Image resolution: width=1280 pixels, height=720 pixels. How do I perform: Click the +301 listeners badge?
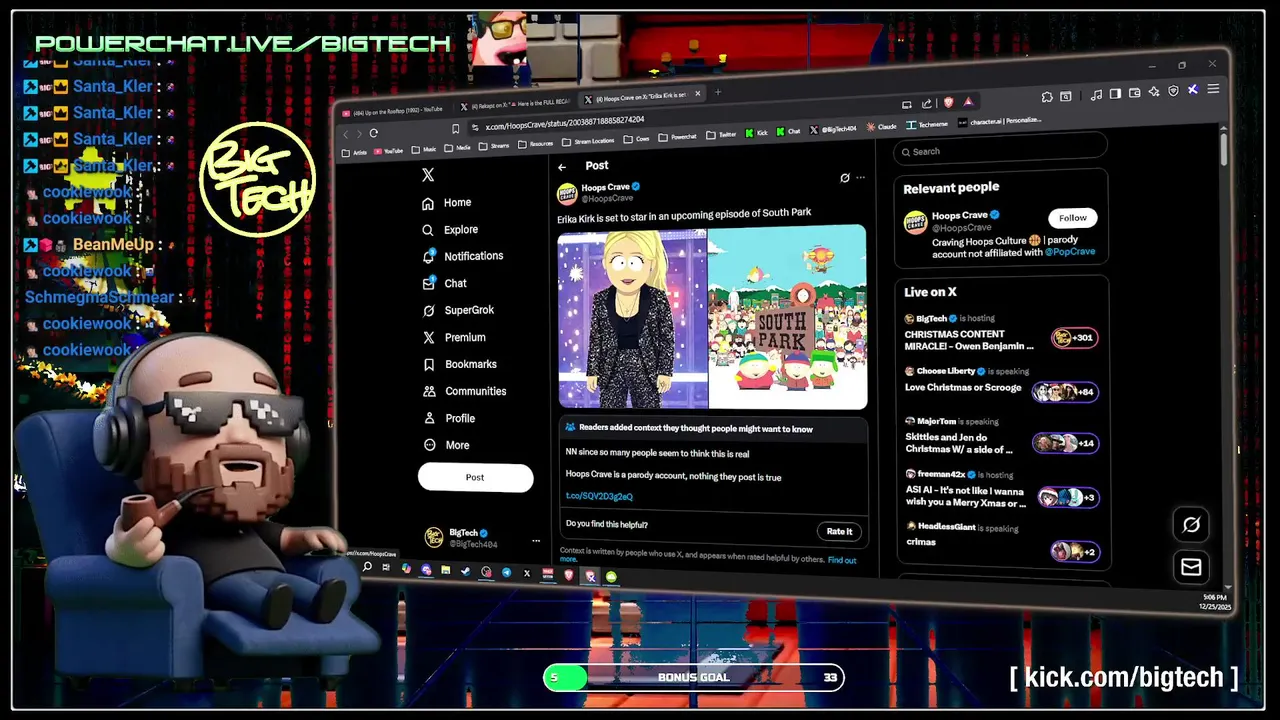(x=1075, y=338)
